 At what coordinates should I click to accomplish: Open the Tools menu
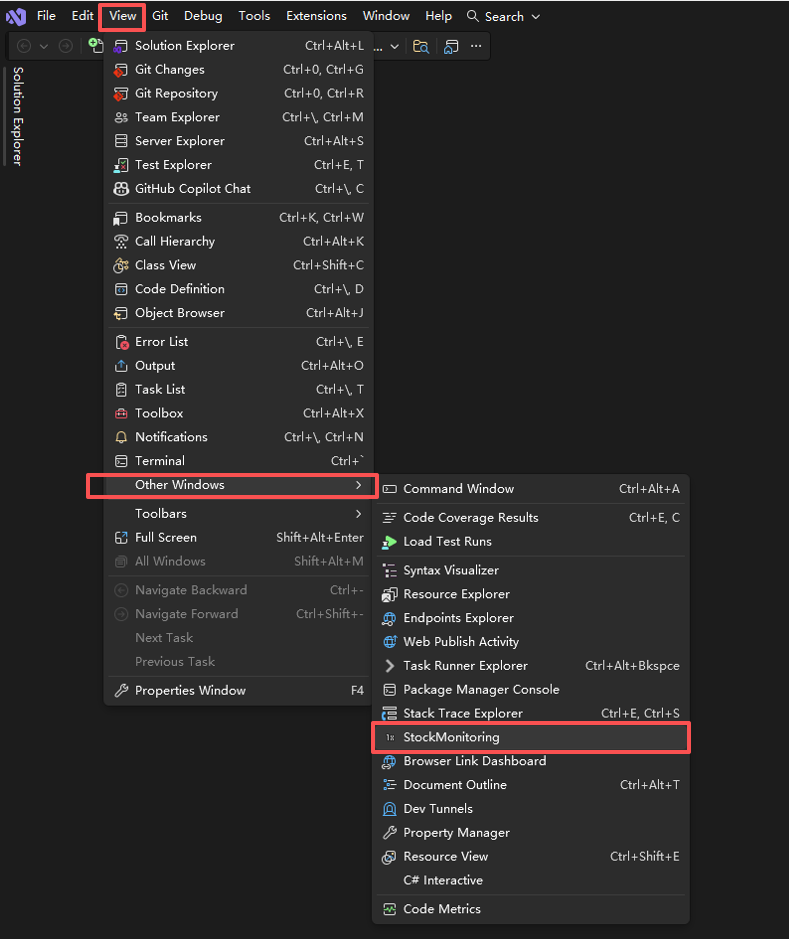(x=254, y=16)
